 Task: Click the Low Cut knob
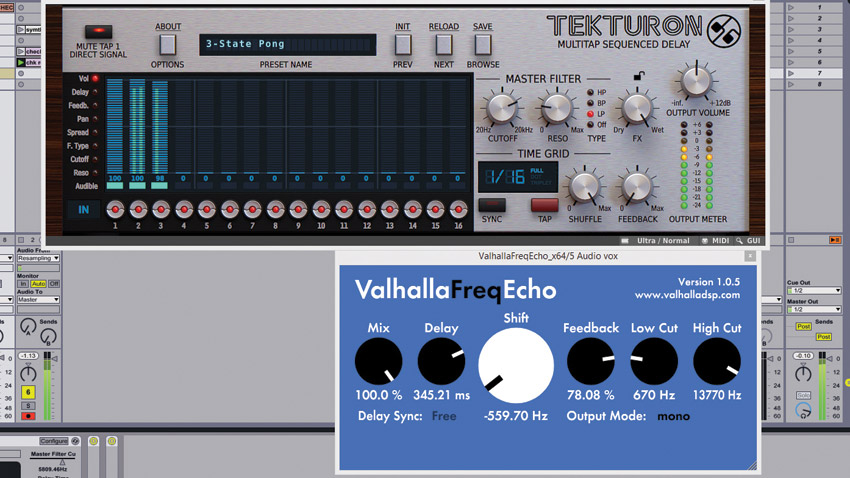(x=654, y=361)
